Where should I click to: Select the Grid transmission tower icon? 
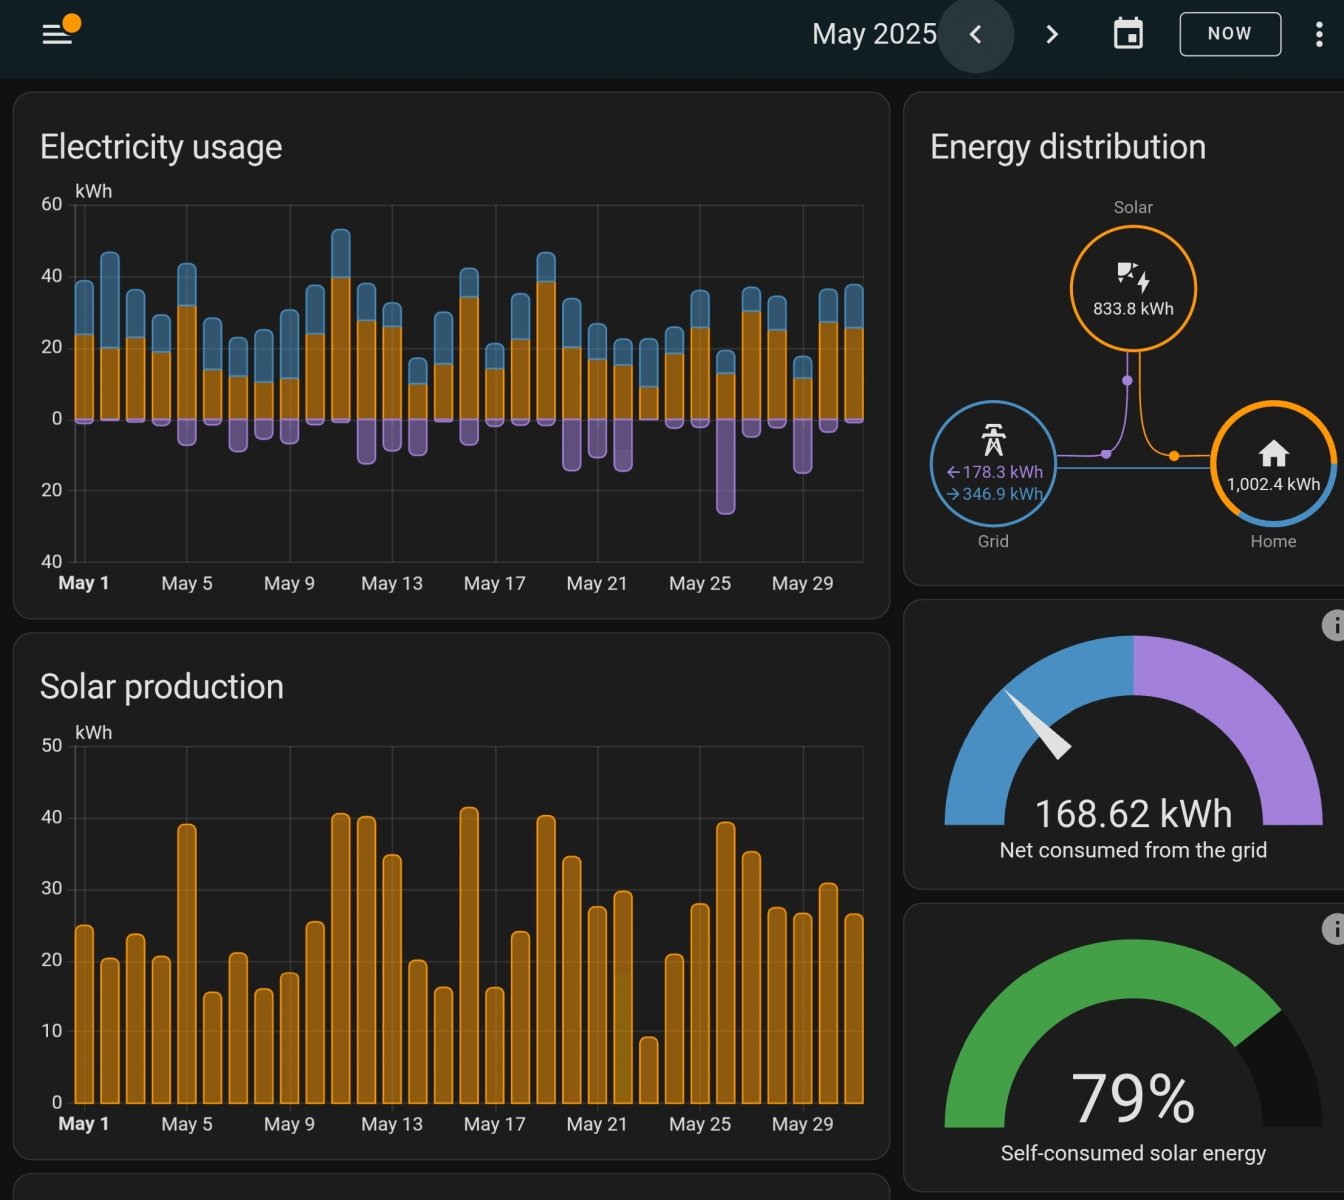993,440
